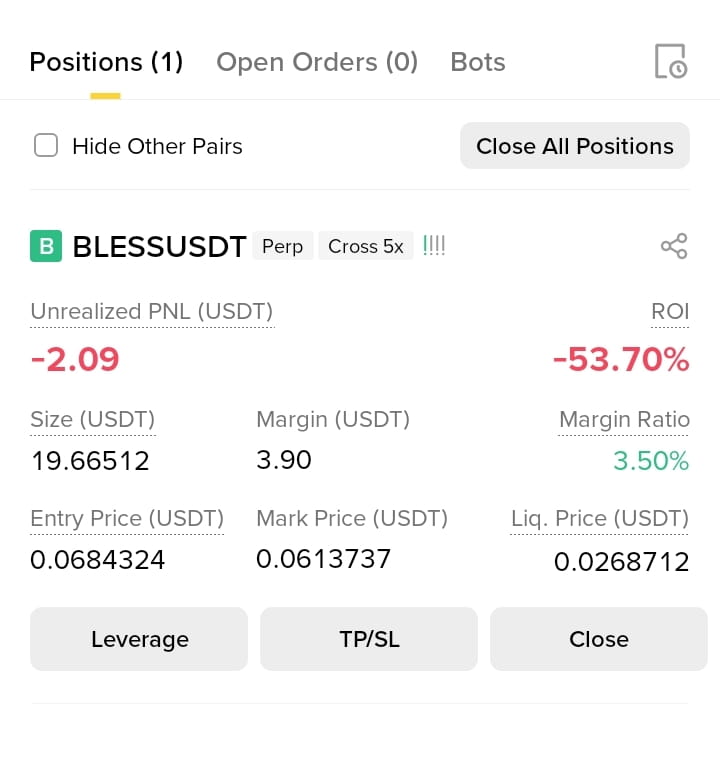
Task: Open the Leverage adjustment button
Action: click(139, 639)
